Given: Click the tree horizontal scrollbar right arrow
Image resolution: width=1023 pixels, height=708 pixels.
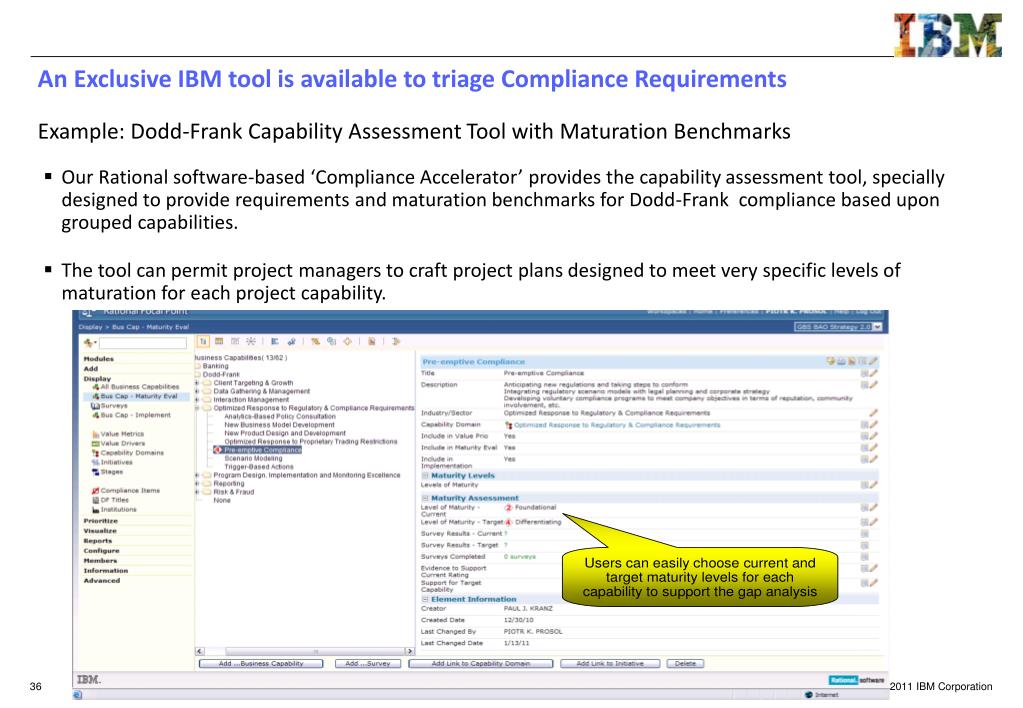Looking at the screenshot, I should click(x=410, y=651).
